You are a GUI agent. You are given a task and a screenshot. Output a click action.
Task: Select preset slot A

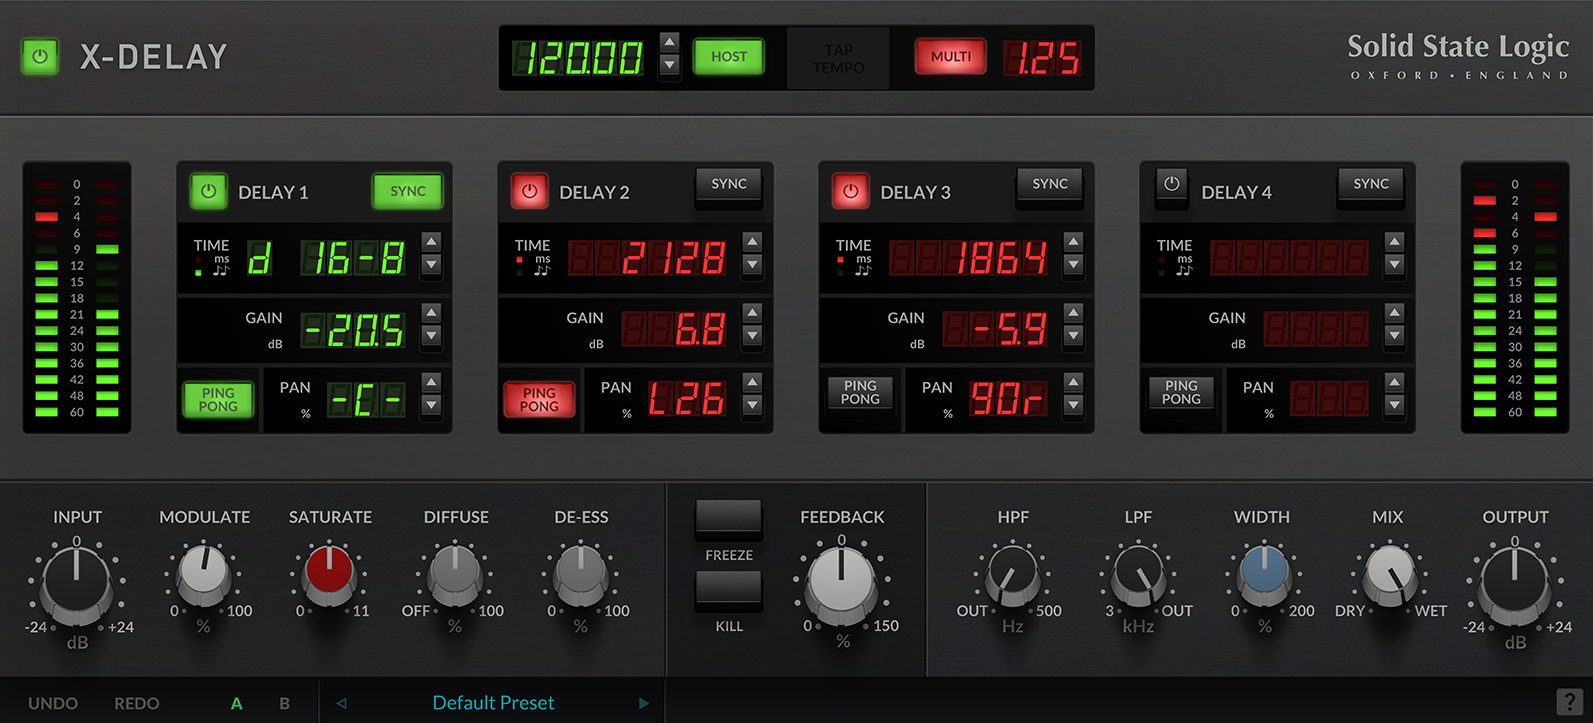tap(237, 703)
